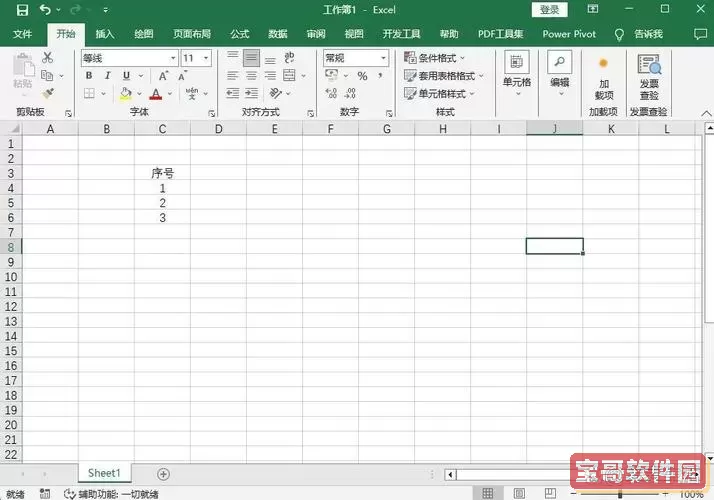Toggle underline formatting
The width and height of the screenshot is (714, 500).
pos(126,76)
